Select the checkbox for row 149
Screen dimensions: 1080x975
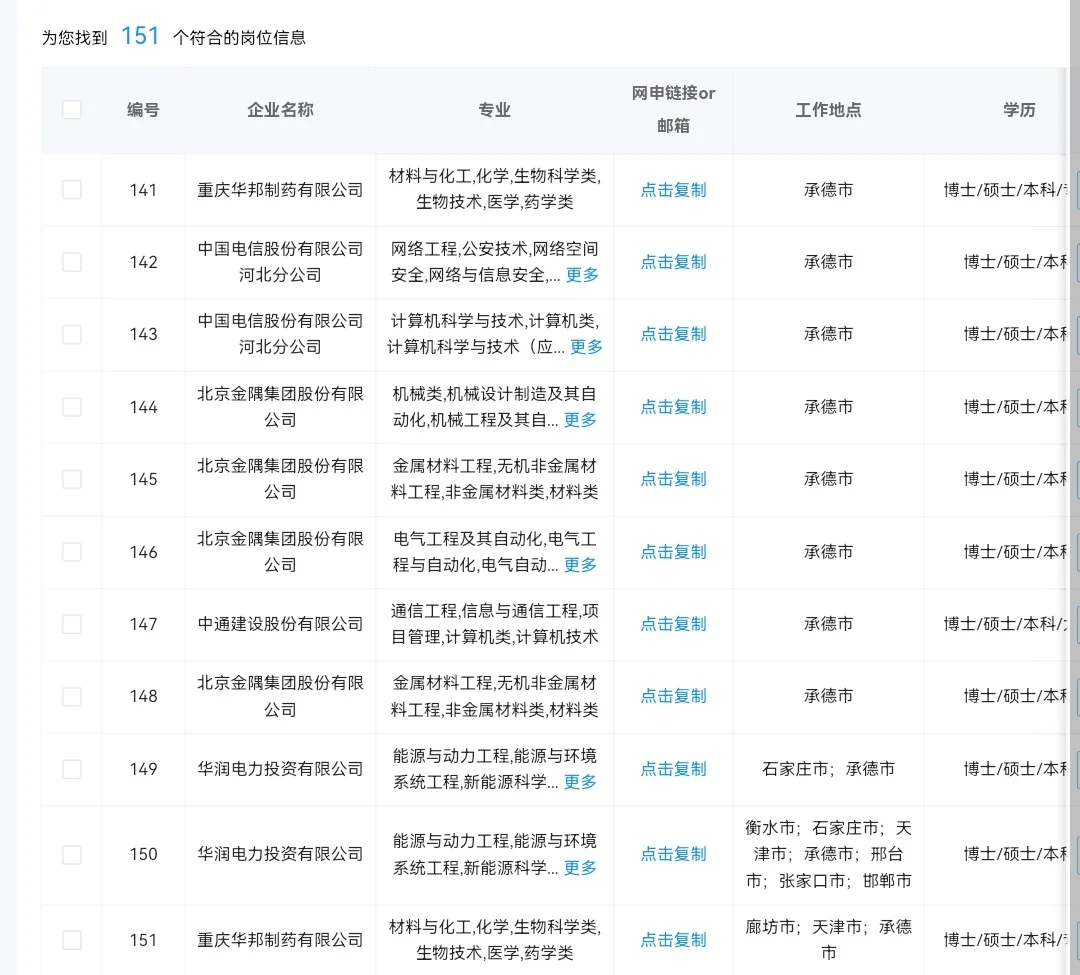pyautogui.click(x=72, y=768)
